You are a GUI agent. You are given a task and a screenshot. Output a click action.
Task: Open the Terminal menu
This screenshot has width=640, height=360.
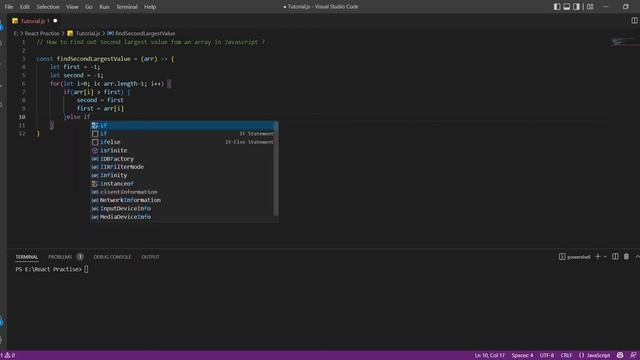coord(127,7)
